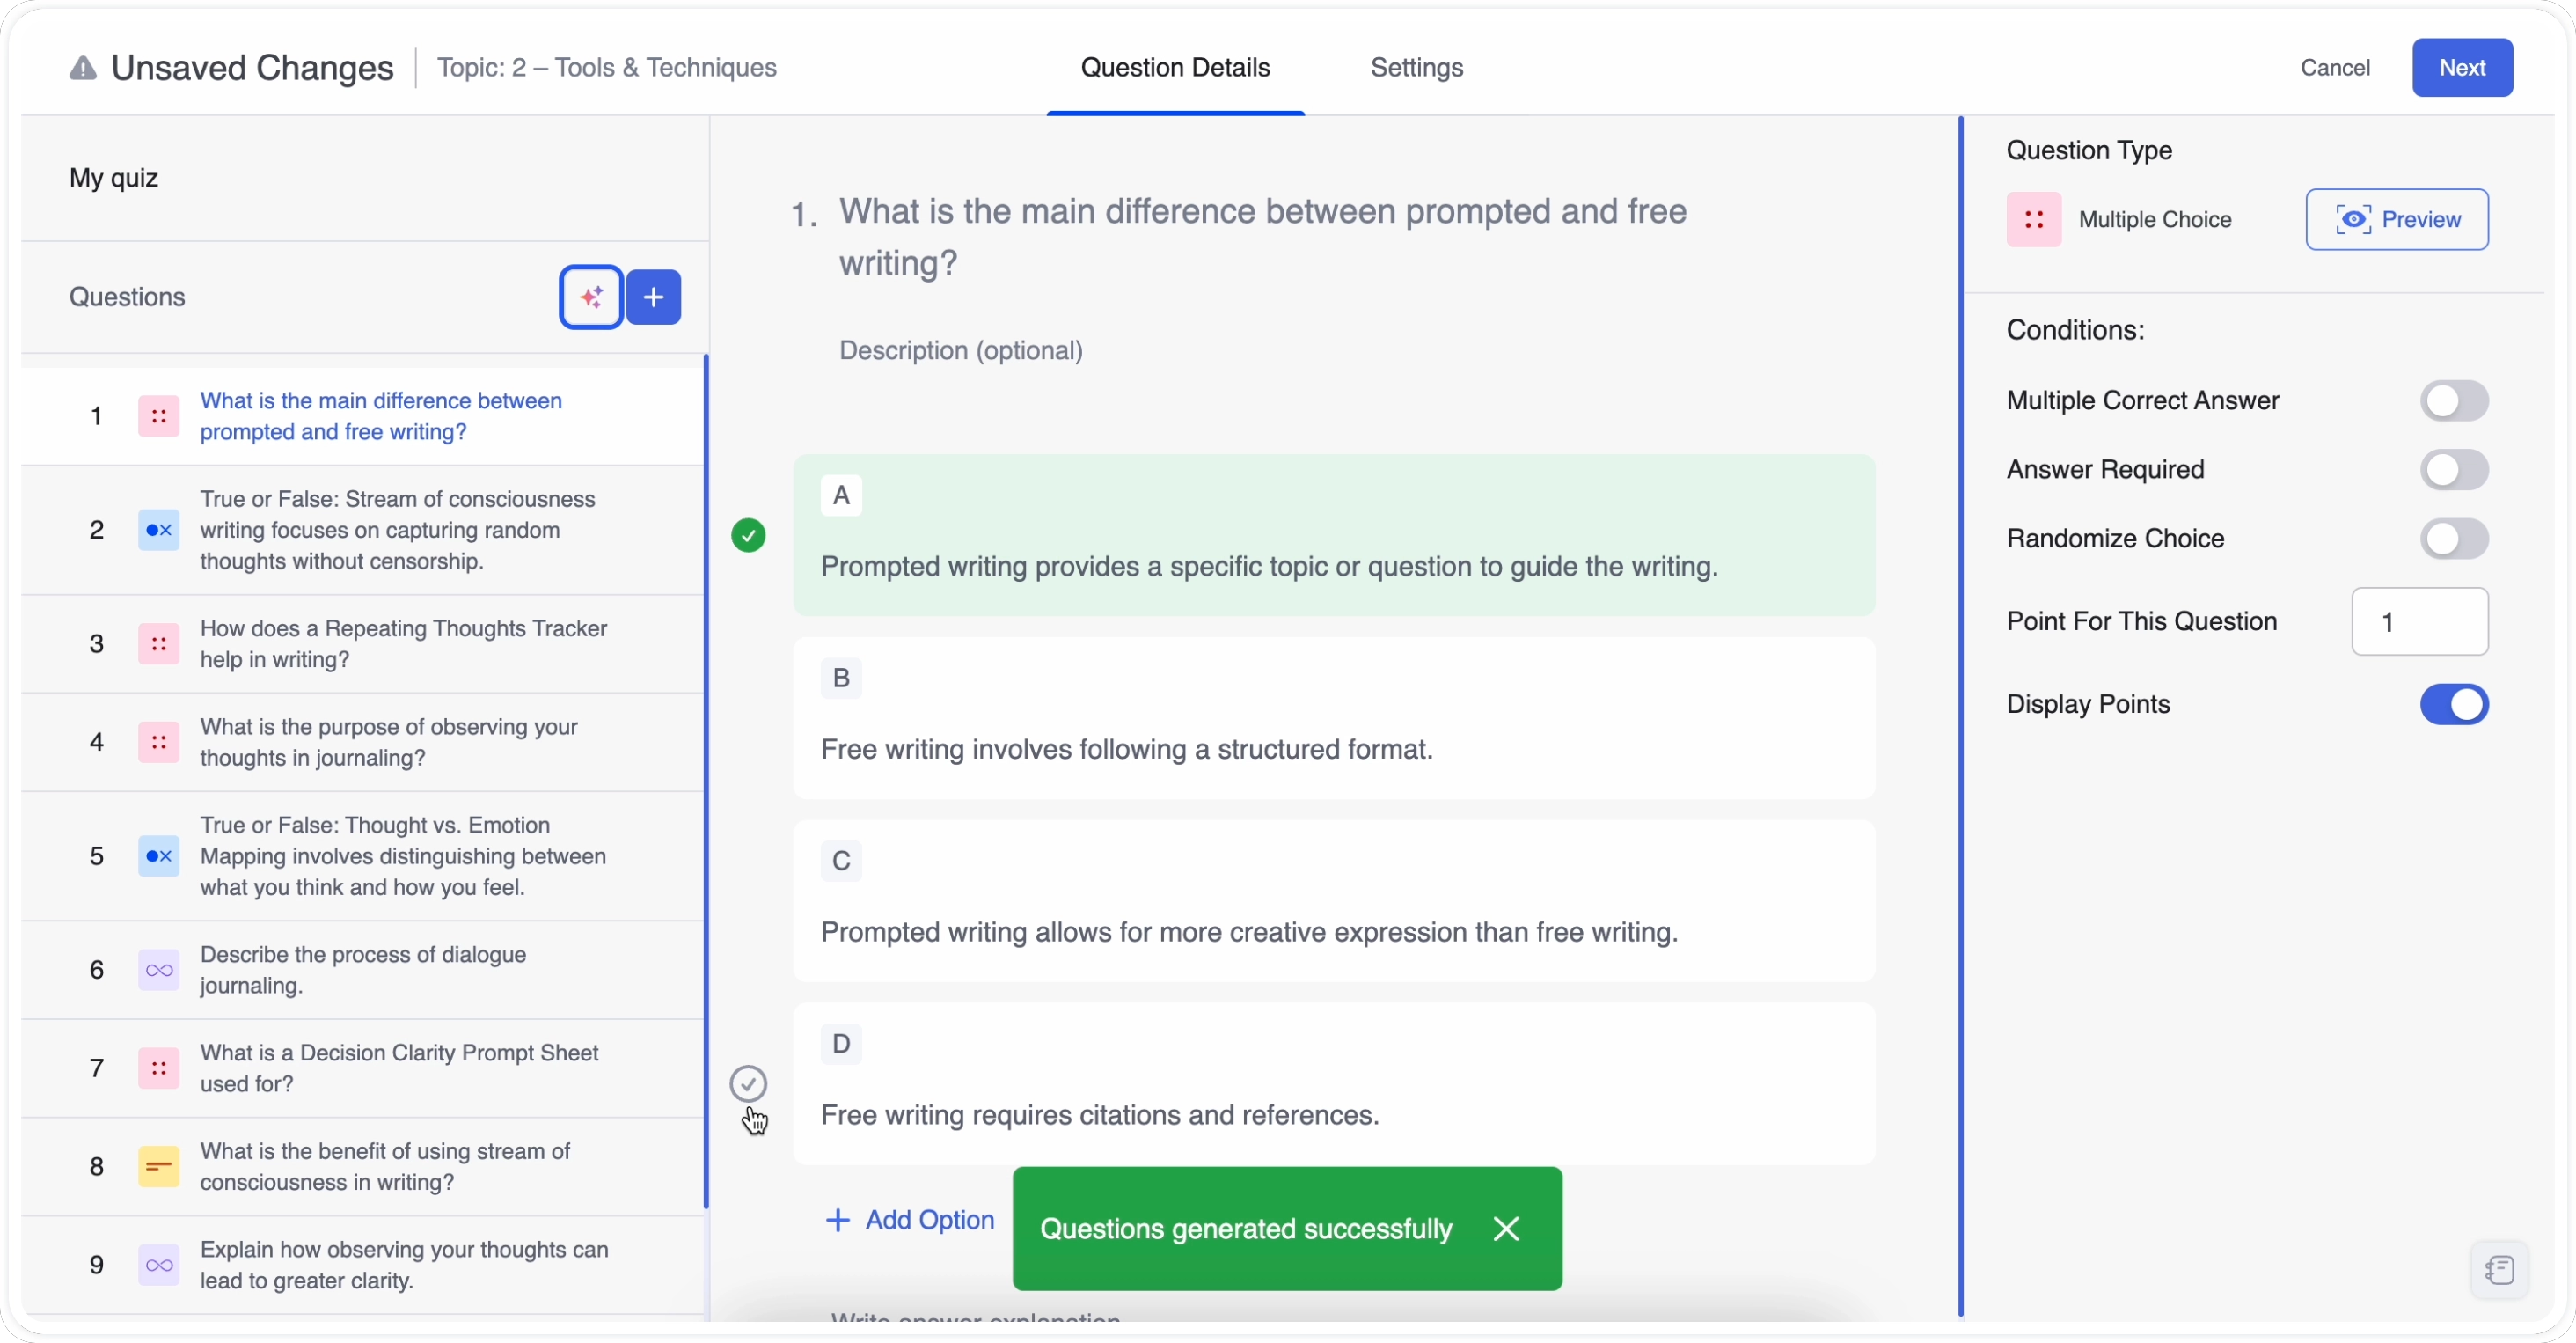
Task: Click the question list vertical scrollbar
Action: (x=706, y=780)
